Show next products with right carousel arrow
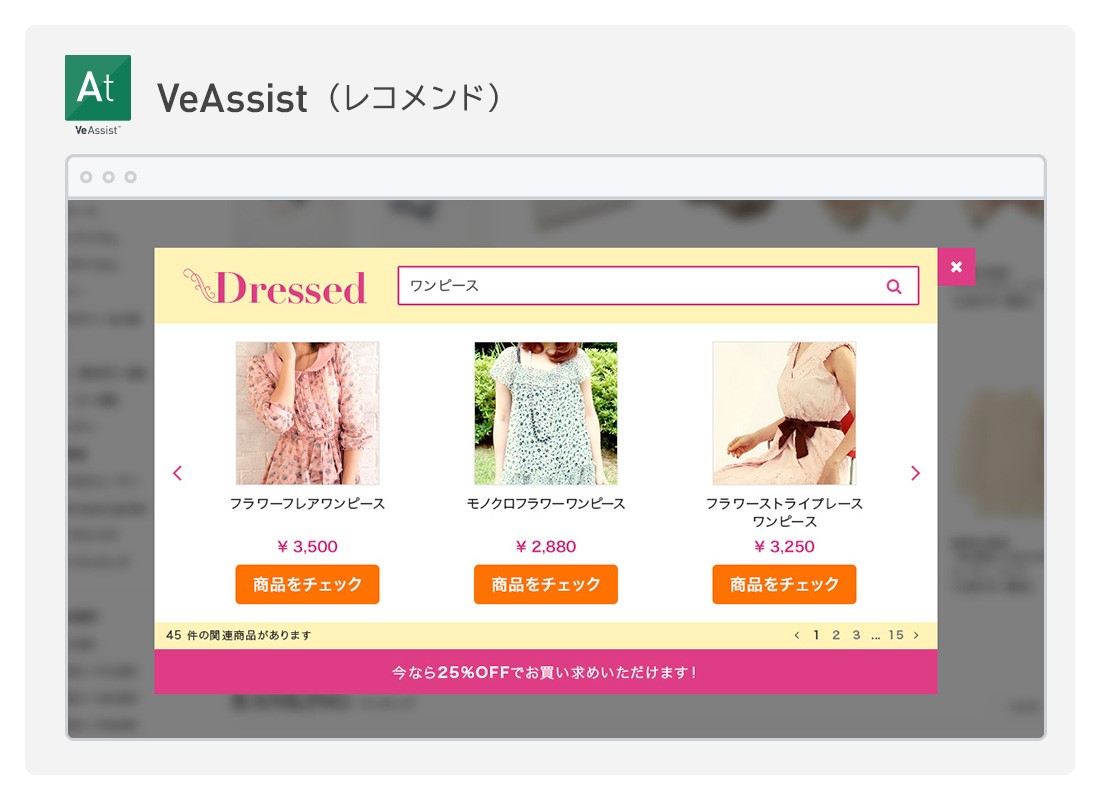The width and height of the screenshot is (1100, 800). click(x=915, y=473)
